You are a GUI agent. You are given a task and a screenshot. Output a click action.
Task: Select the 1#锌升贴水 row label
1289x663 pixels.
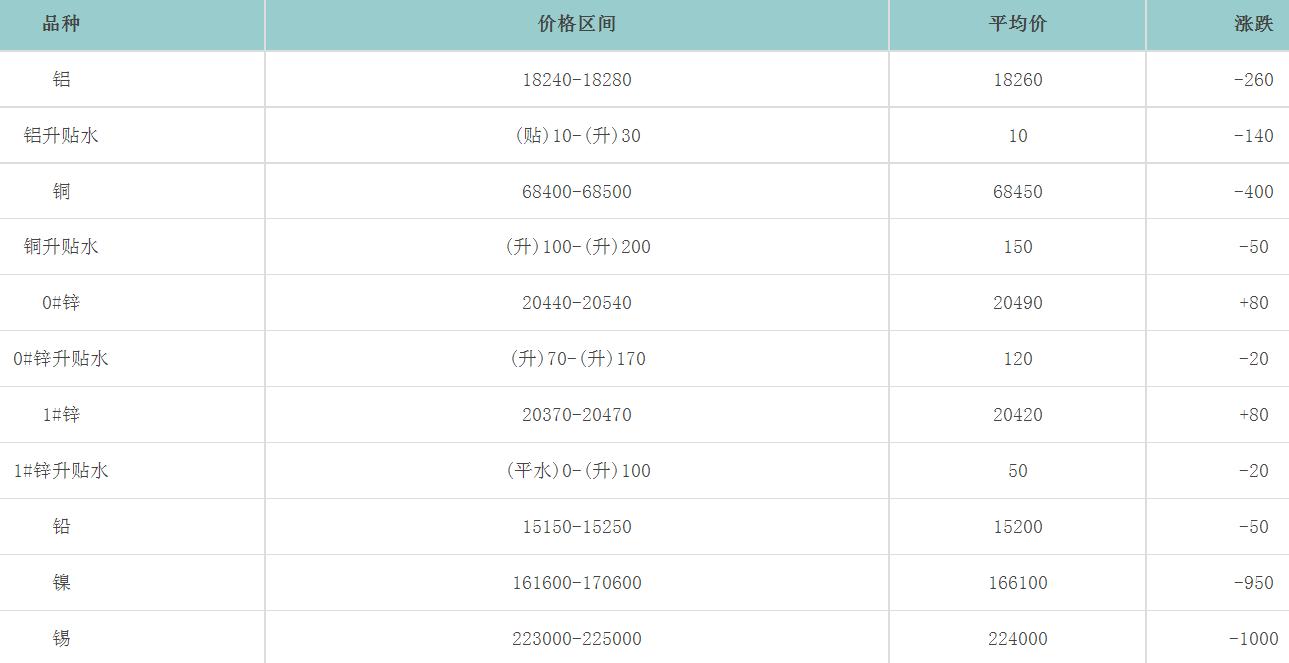point(61,471)
